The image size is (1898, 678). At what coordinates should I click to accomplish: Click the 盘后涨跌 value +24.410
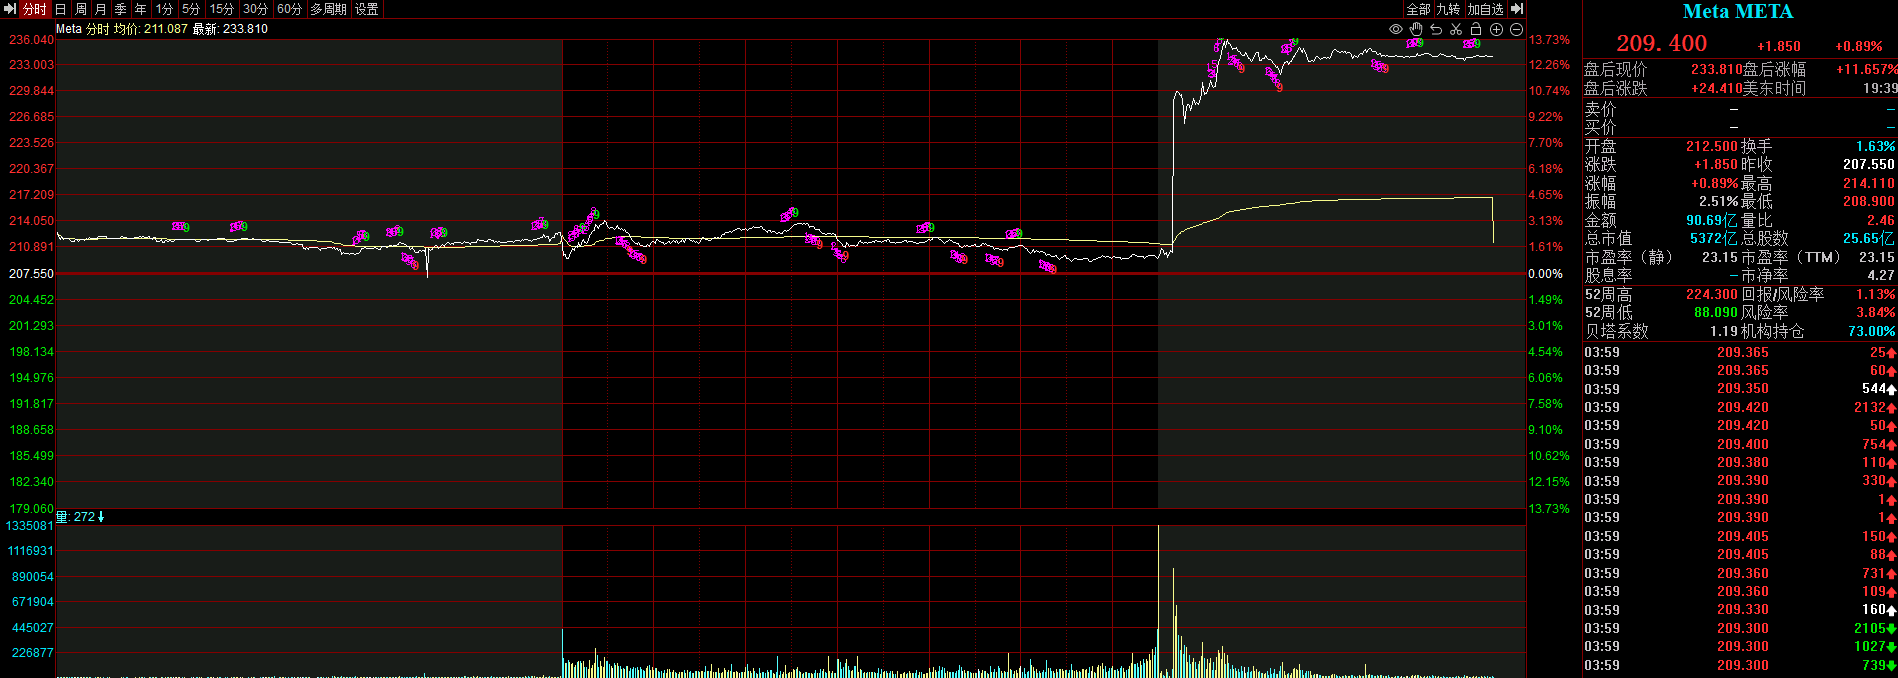click(x=1717, y=88)
